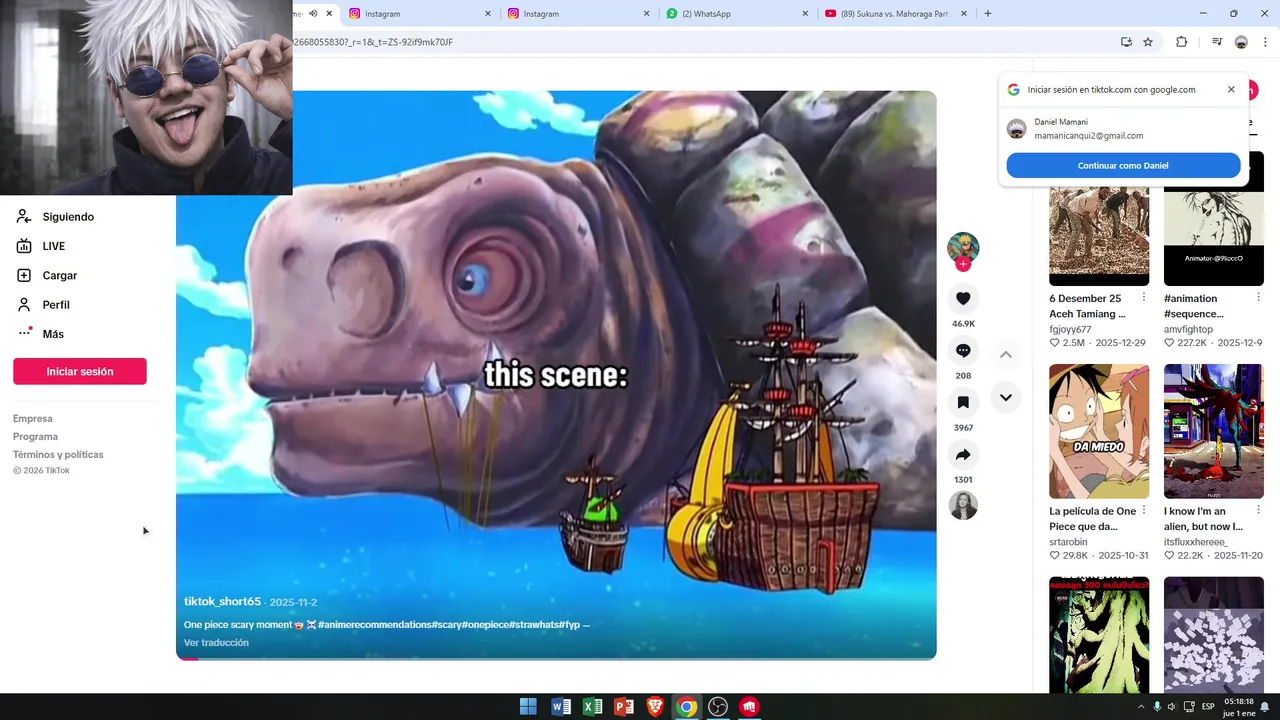Switch the ESP keyboard language indicator

[x=1208, y=706]
